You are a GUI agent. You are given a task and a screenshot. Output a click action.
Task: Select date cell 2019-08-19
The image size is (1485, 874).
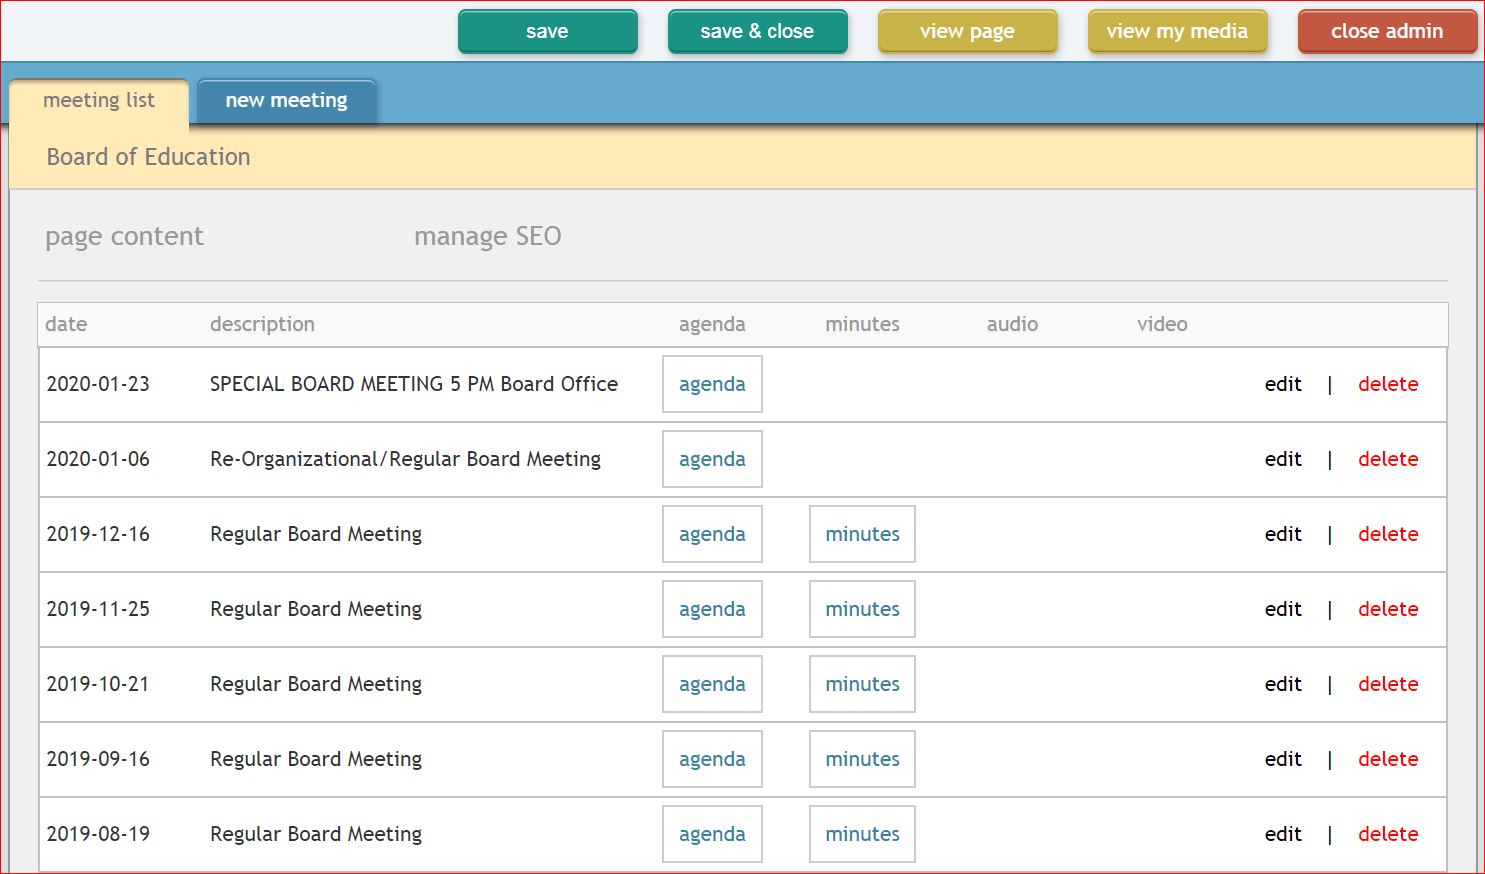click(x=98, y=834)
